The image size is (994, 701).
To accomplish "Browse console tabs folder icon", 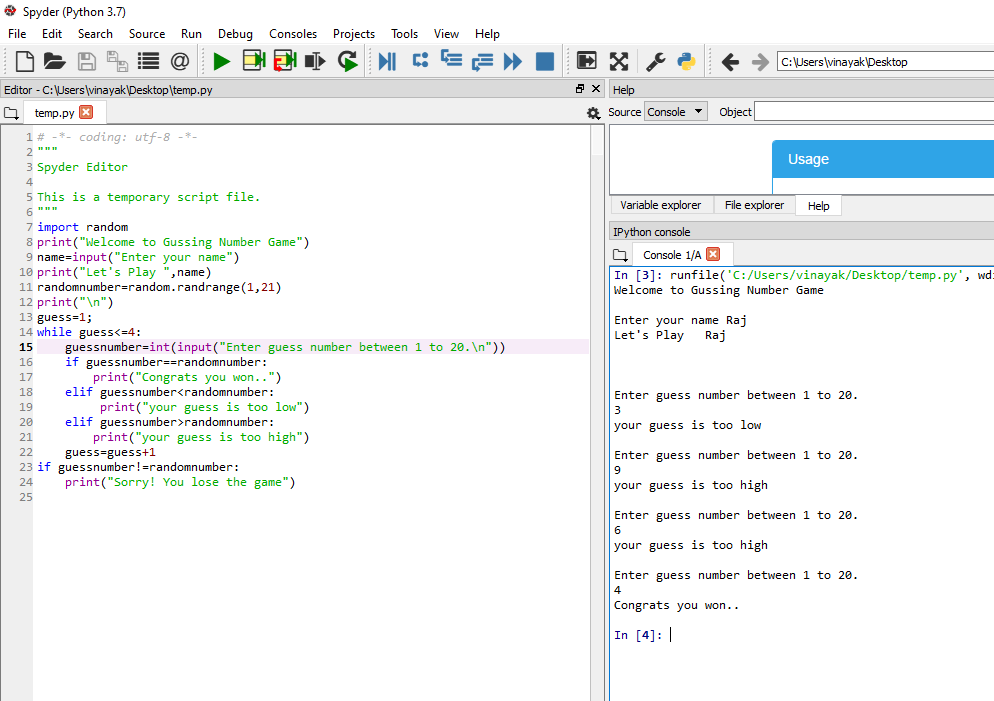I will 620,255.
